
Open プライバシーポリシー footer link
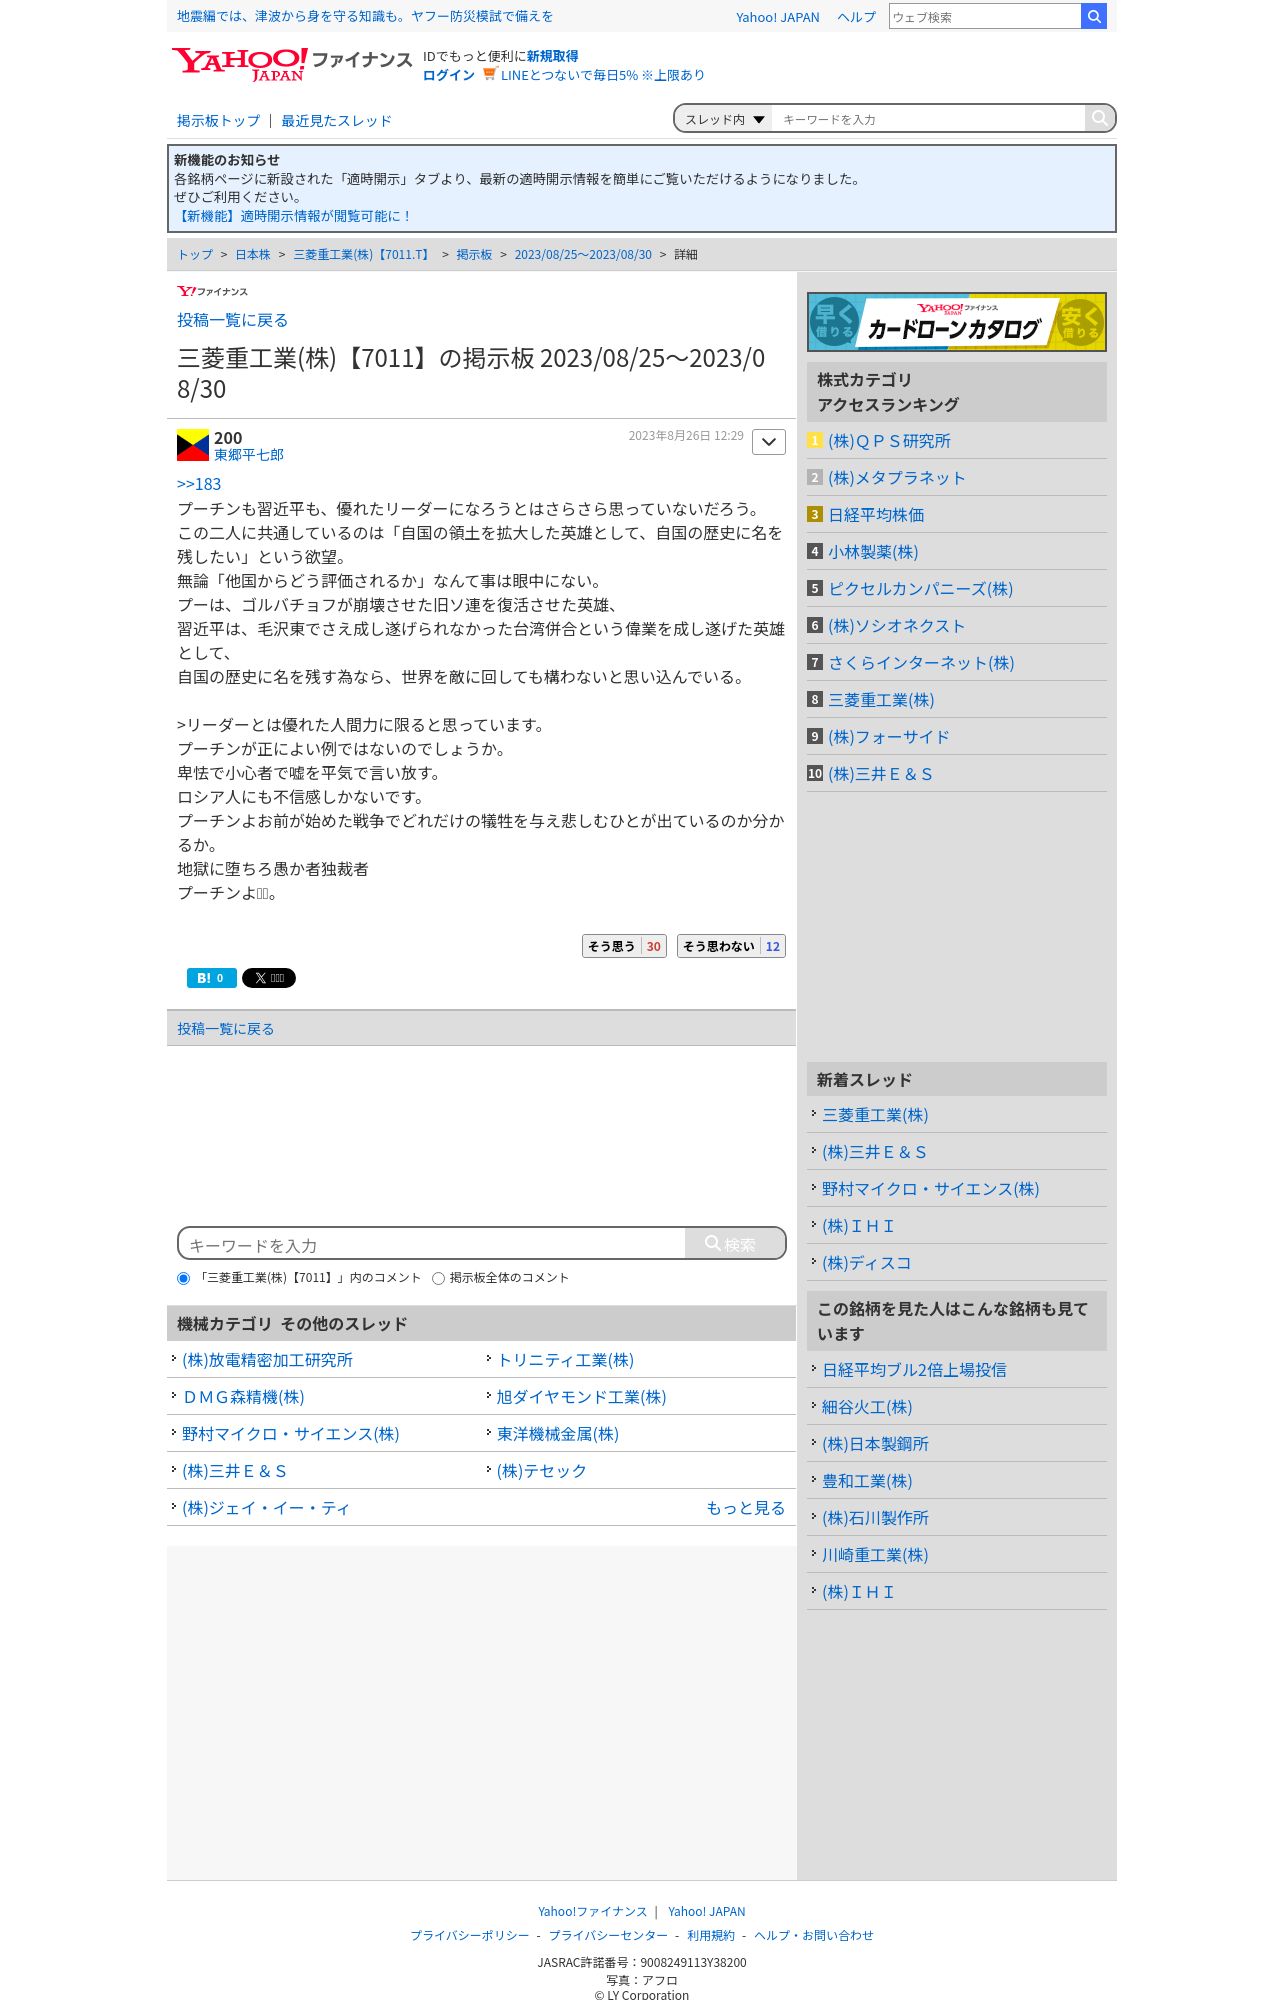click(x=470, y=1935)
